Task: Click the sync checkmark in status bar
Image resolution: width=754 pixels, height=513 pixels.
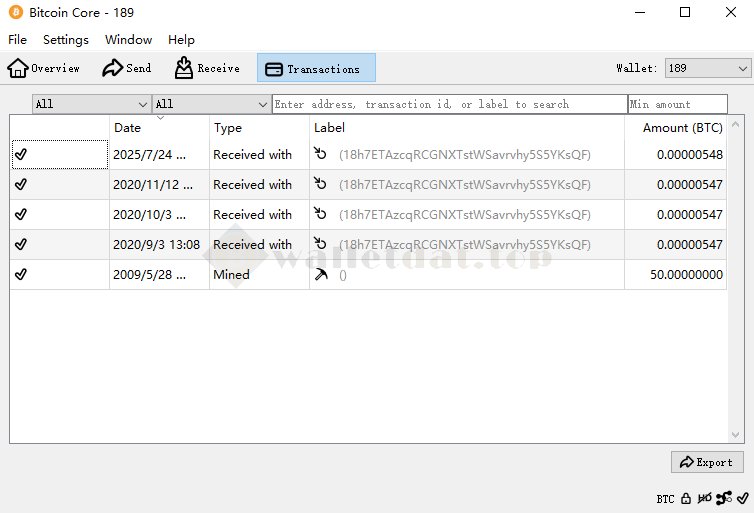Action: 742,498
